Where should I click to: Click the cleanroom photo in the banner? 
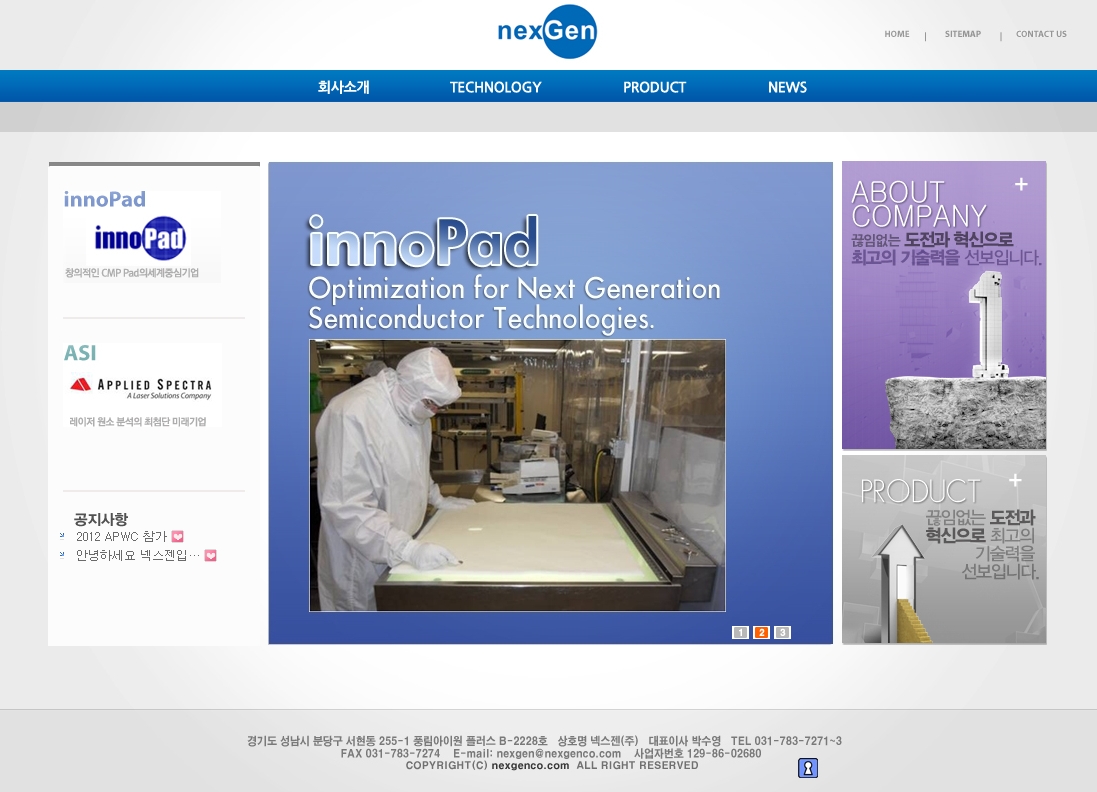point(517,475)
